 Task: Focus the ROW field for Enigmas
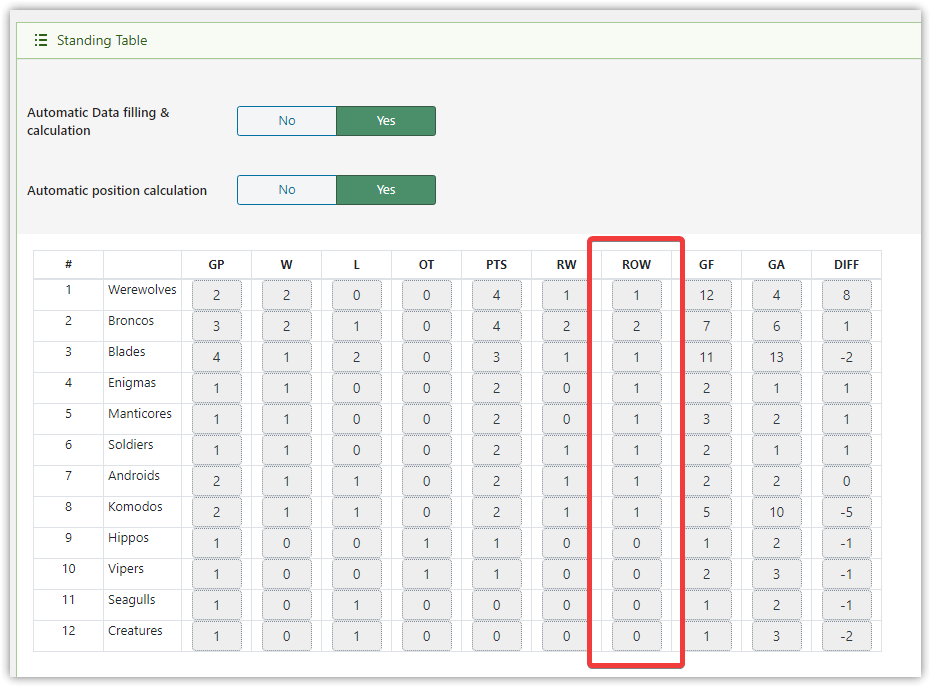636,388
